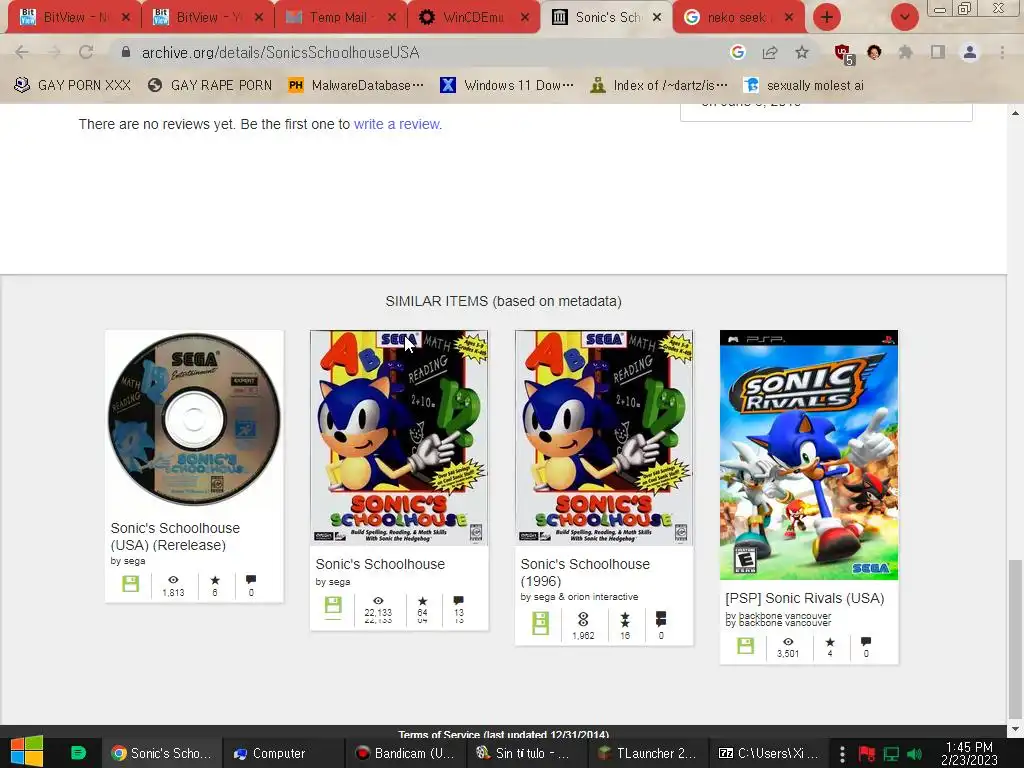Click the round avatar extension icon
The width and height of the screenshot is (1024, 768).
coord(874,52)
